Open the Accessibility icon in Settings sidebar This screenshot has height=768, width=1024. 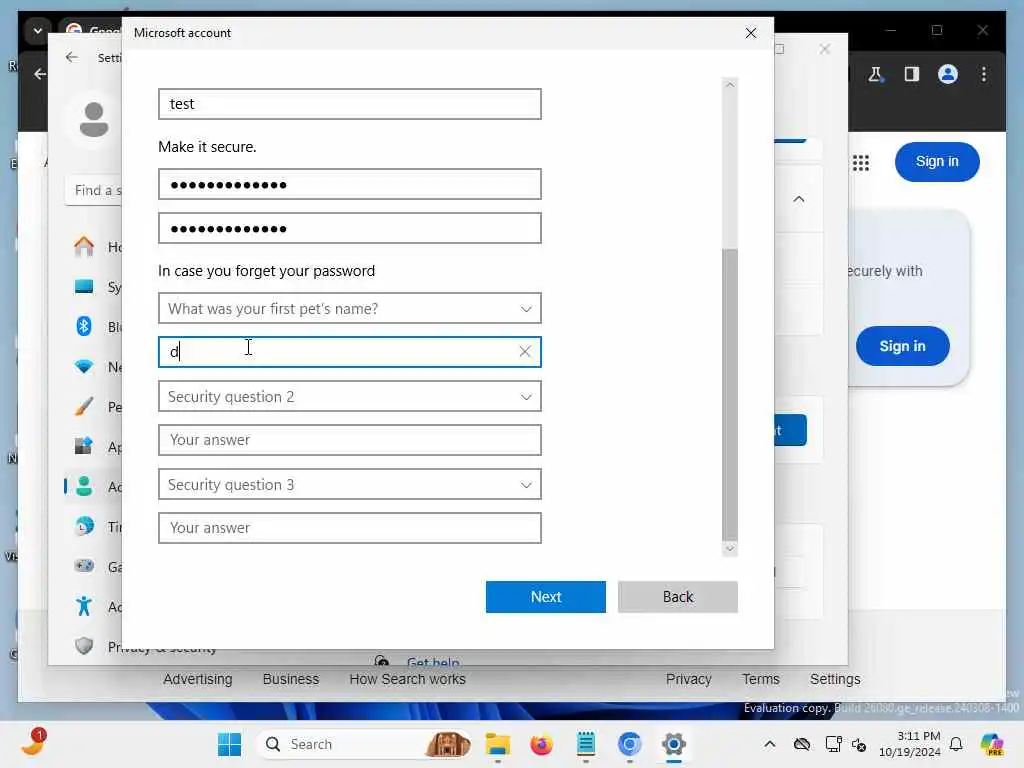coord(84,606)
